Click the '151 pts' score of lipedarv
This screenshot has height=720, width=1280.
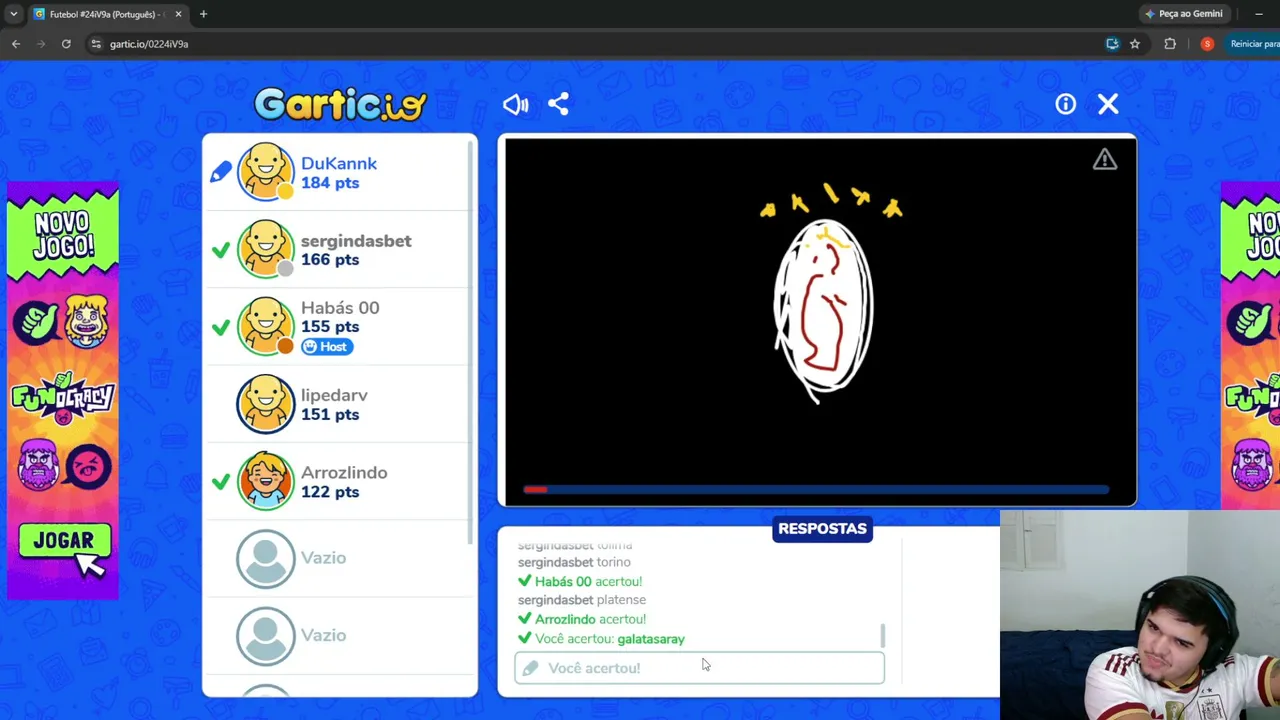pos(330,415)
